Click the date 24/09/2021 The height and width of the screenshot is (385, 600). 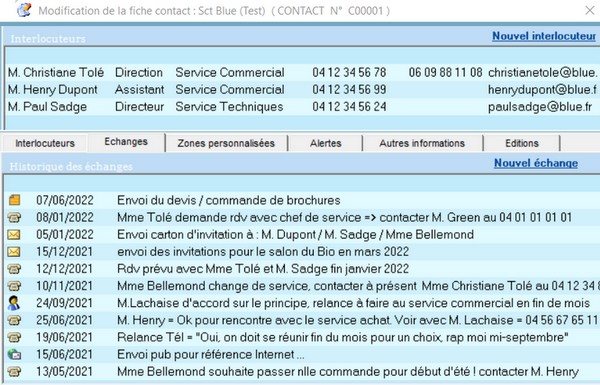65,303
